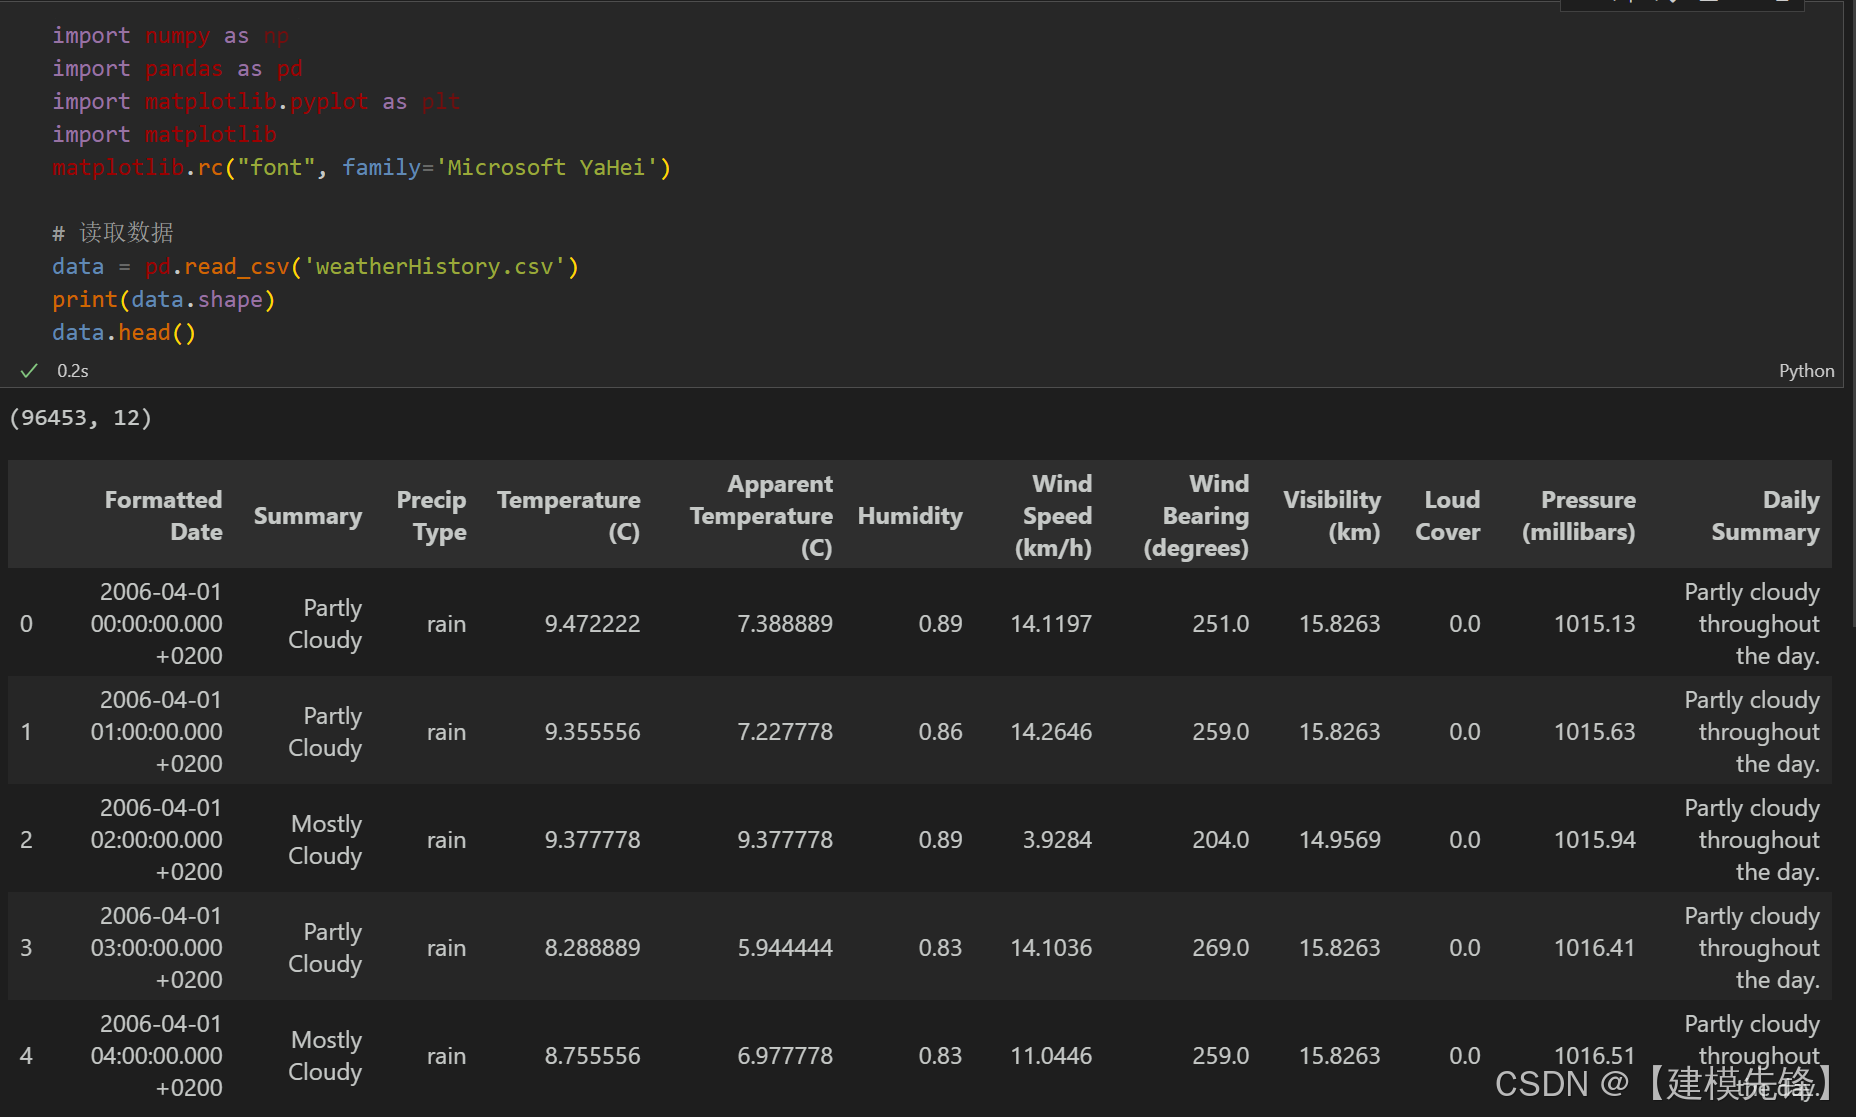Click temperature value 8.288889

click(x=592, y=948)
